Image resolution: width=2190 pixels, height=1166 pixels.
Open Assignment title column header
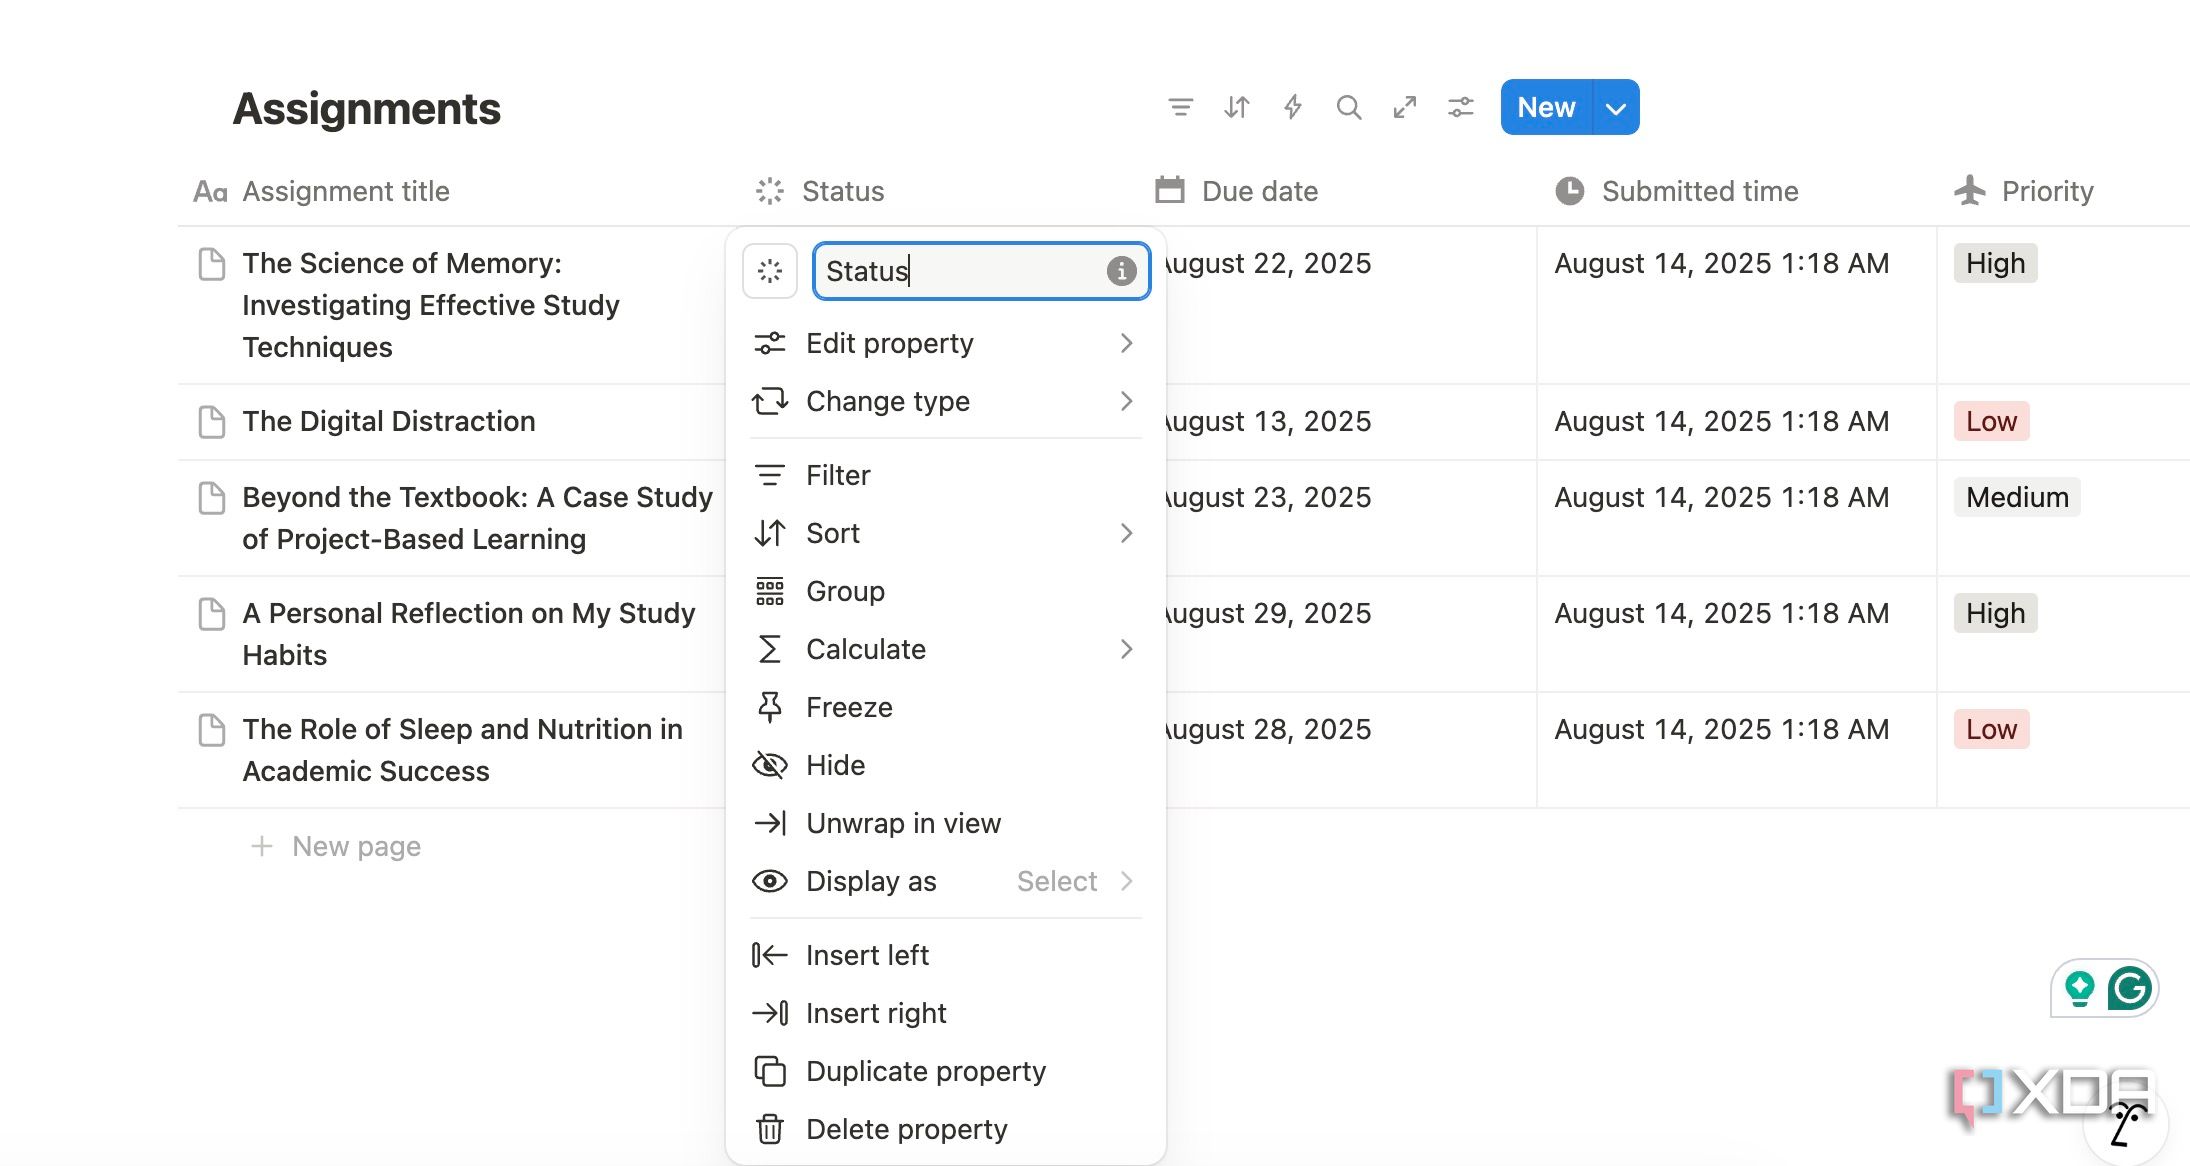(322, 191)
